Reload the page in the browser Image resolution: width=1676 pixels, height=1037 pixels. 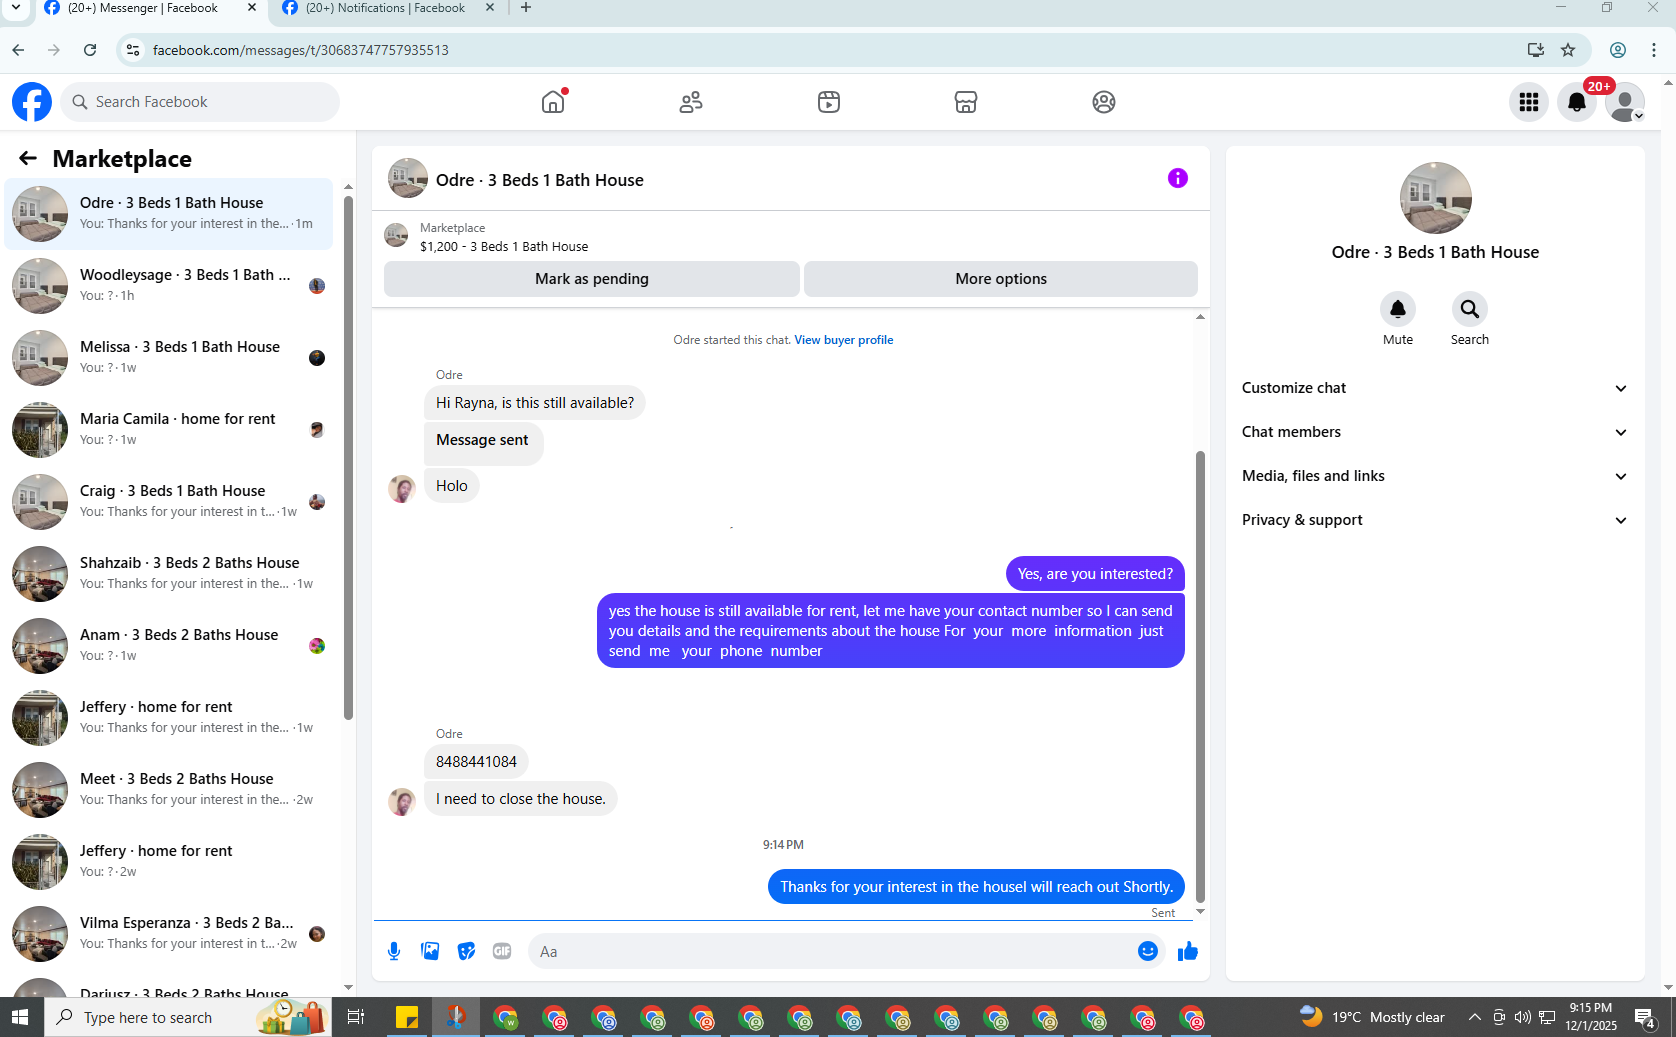click(x=90, y=50)
